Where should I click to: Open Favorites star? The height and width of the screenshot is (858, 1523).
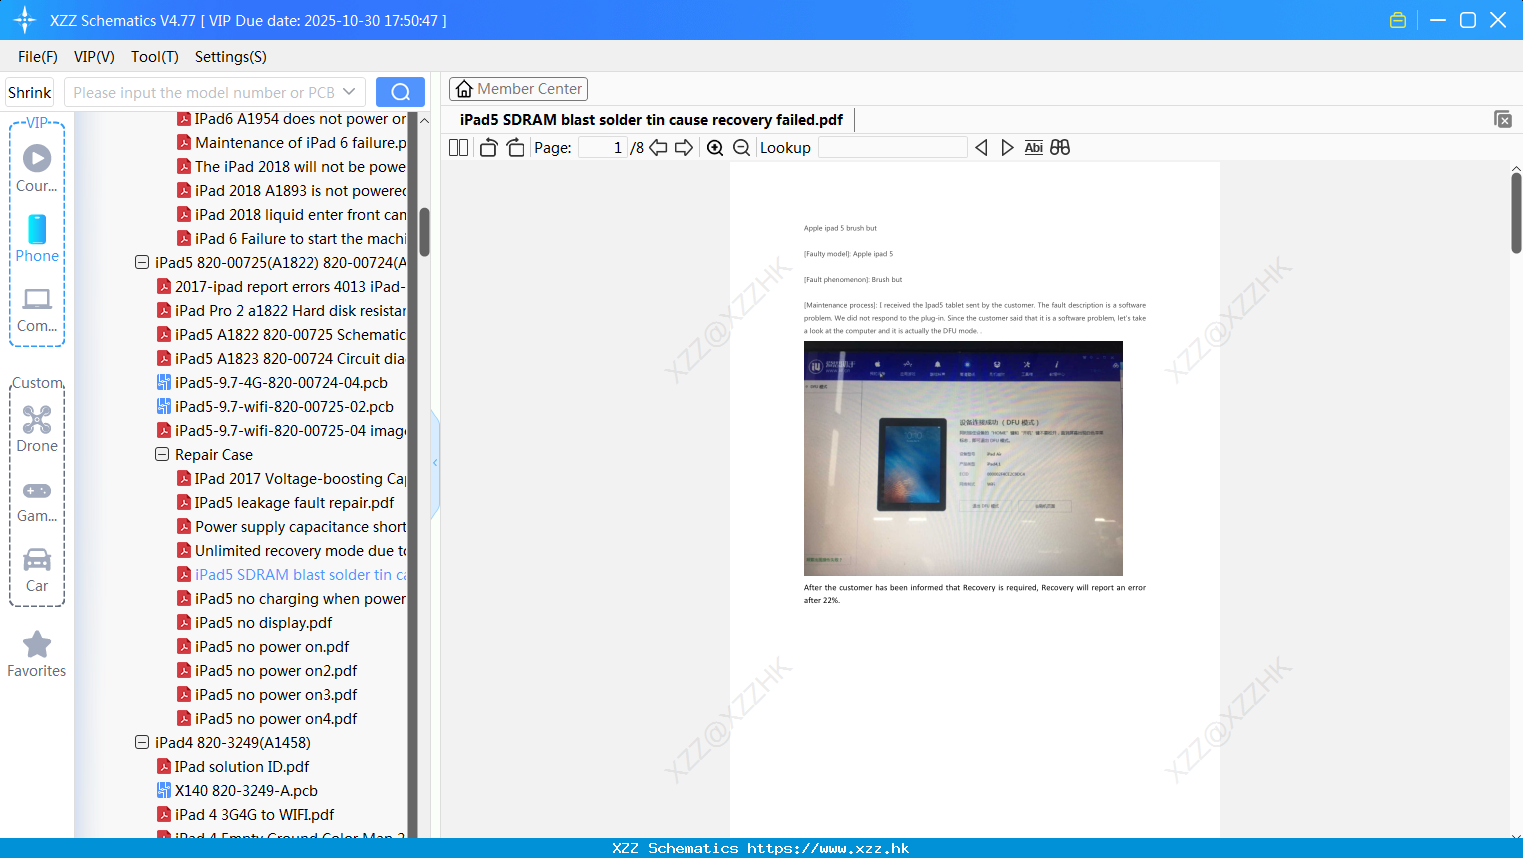(37, 654)
